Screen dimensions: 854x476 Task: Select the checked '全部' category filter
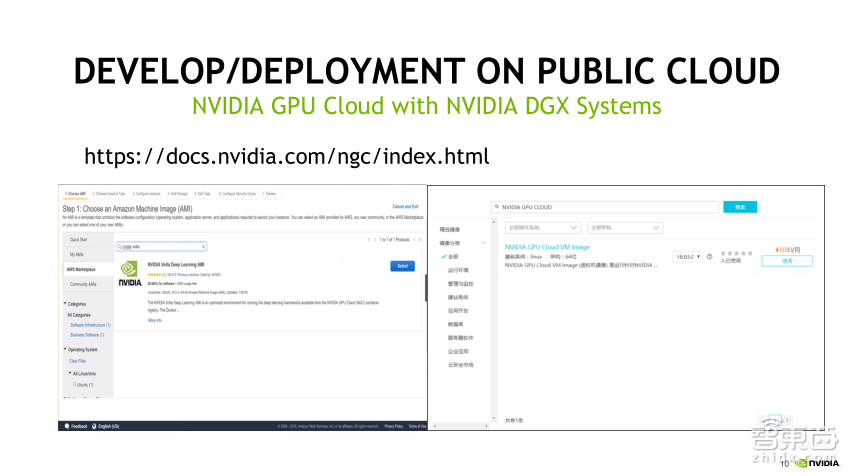pyautogui.click(x=451, y=257)
